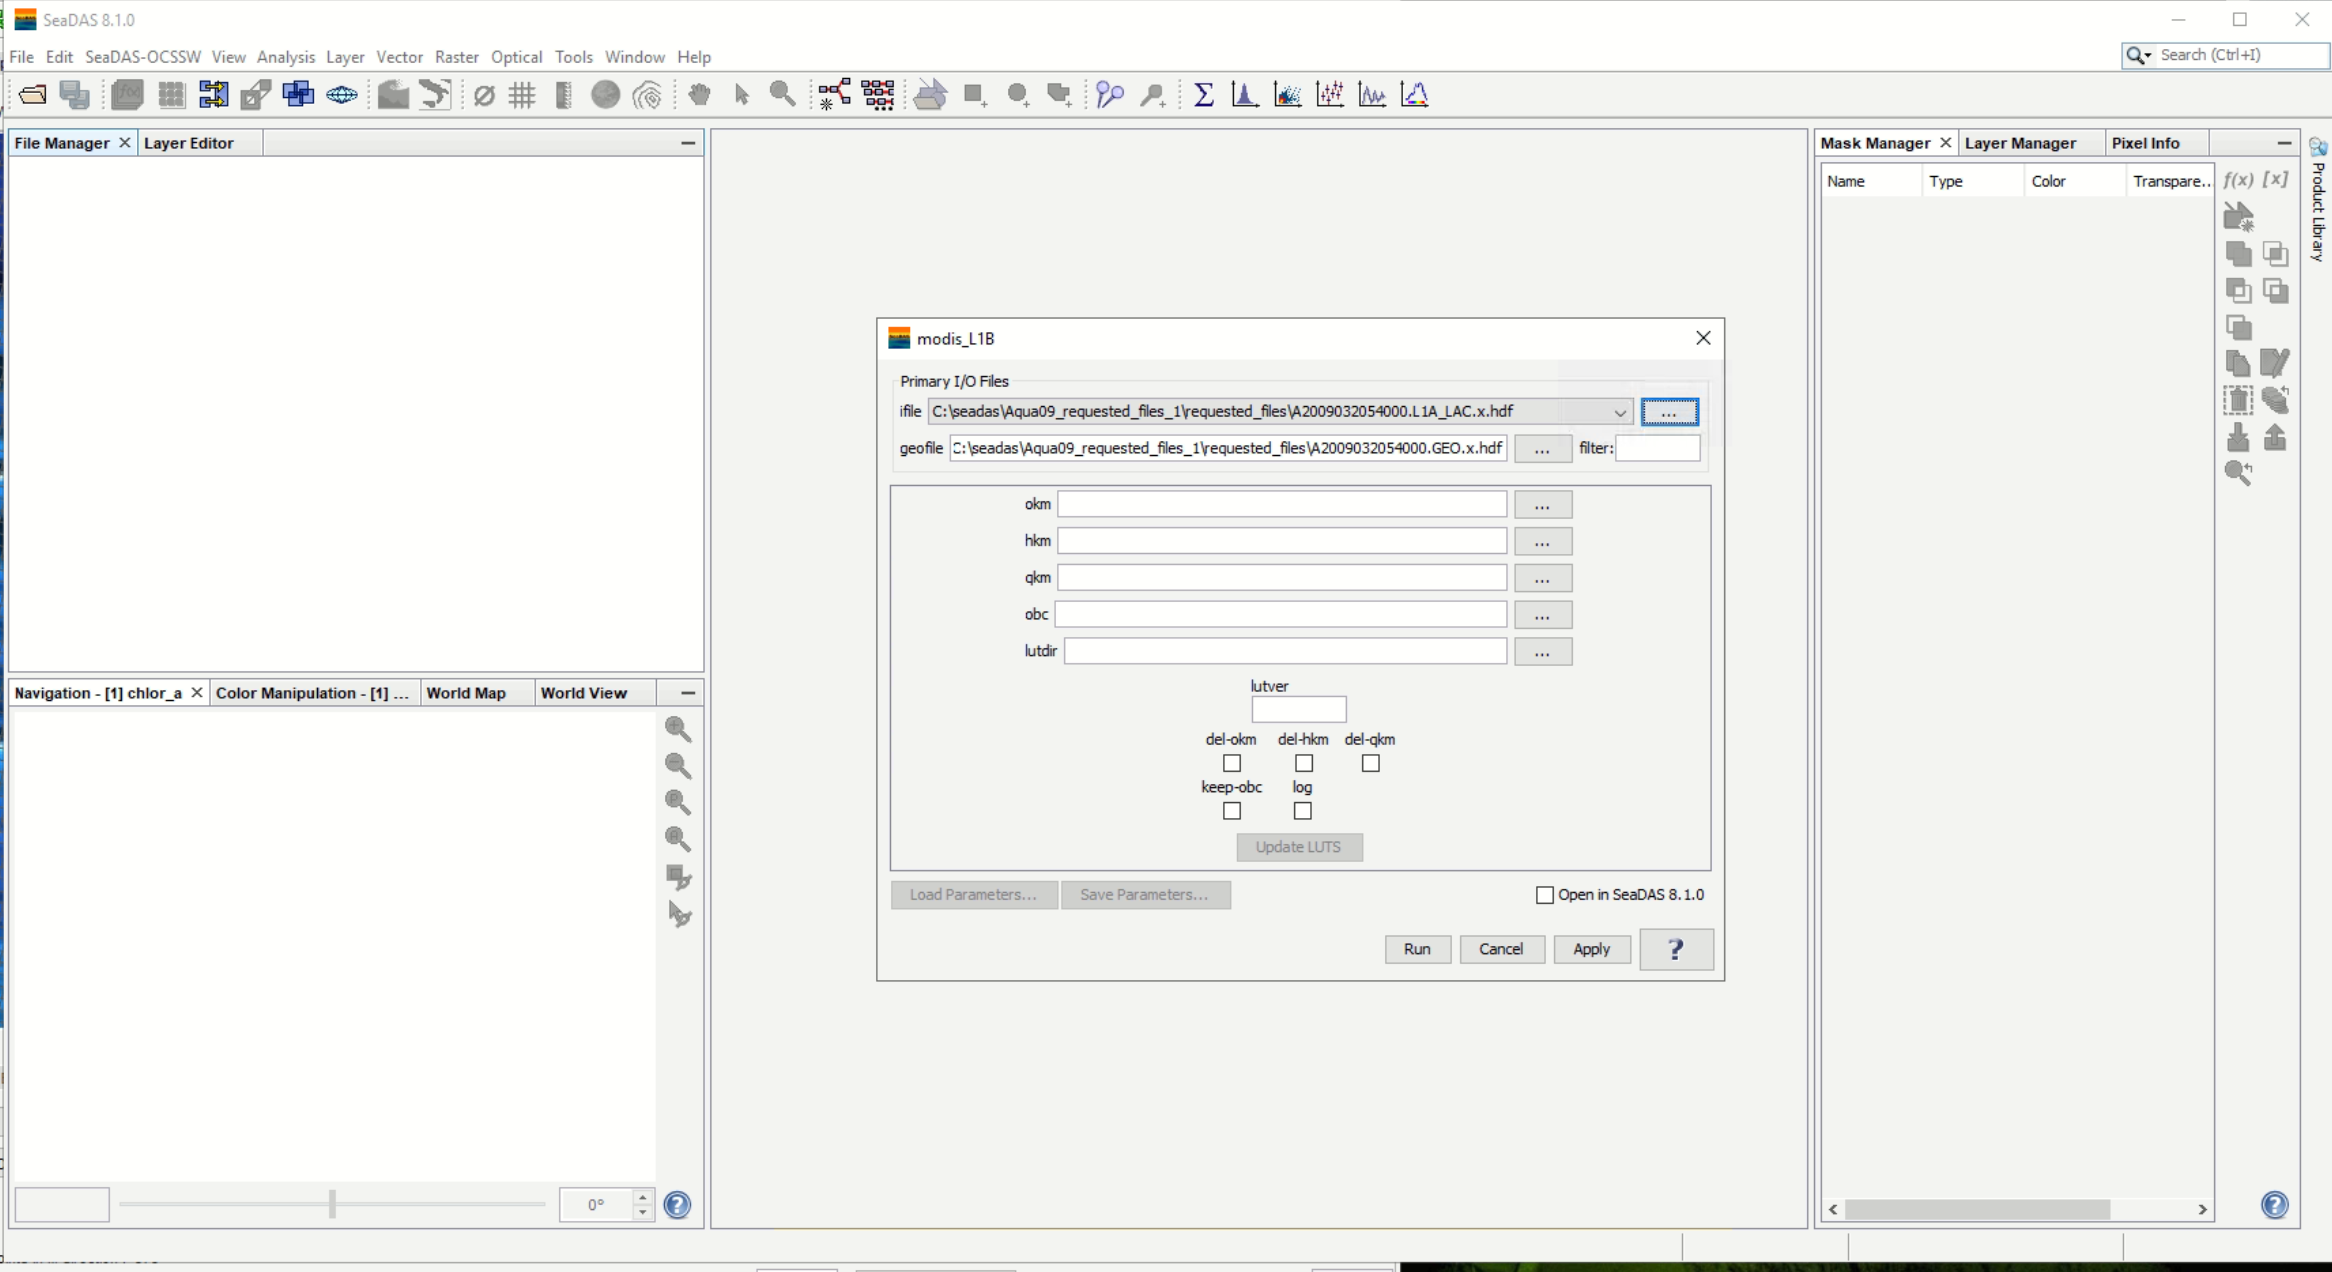This screenshot has height=1272, width=2332.
Task: Select the histogram chart icon
Action: [1245, 96]
